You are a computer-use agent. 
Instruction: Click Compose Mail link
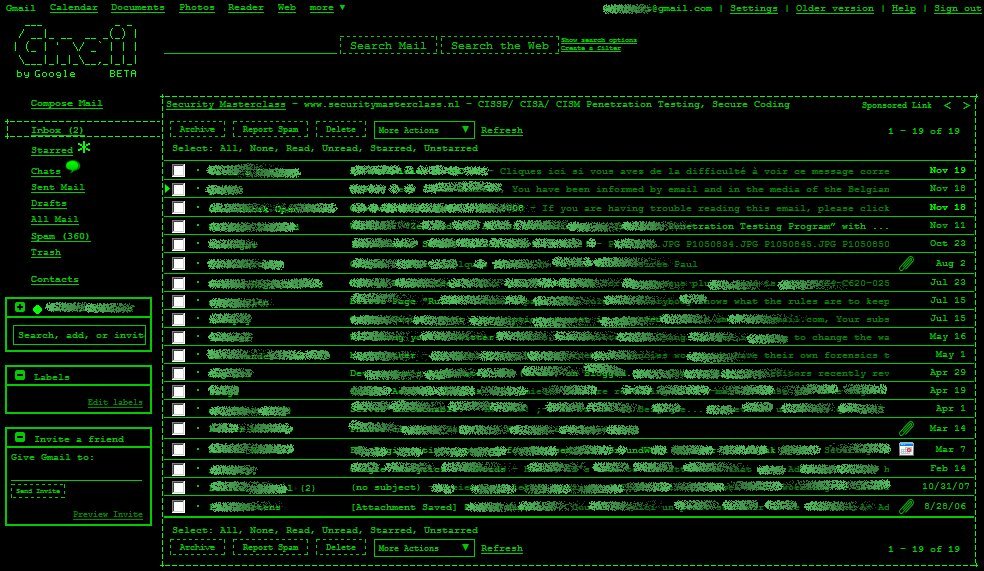[x=67, y=104]
